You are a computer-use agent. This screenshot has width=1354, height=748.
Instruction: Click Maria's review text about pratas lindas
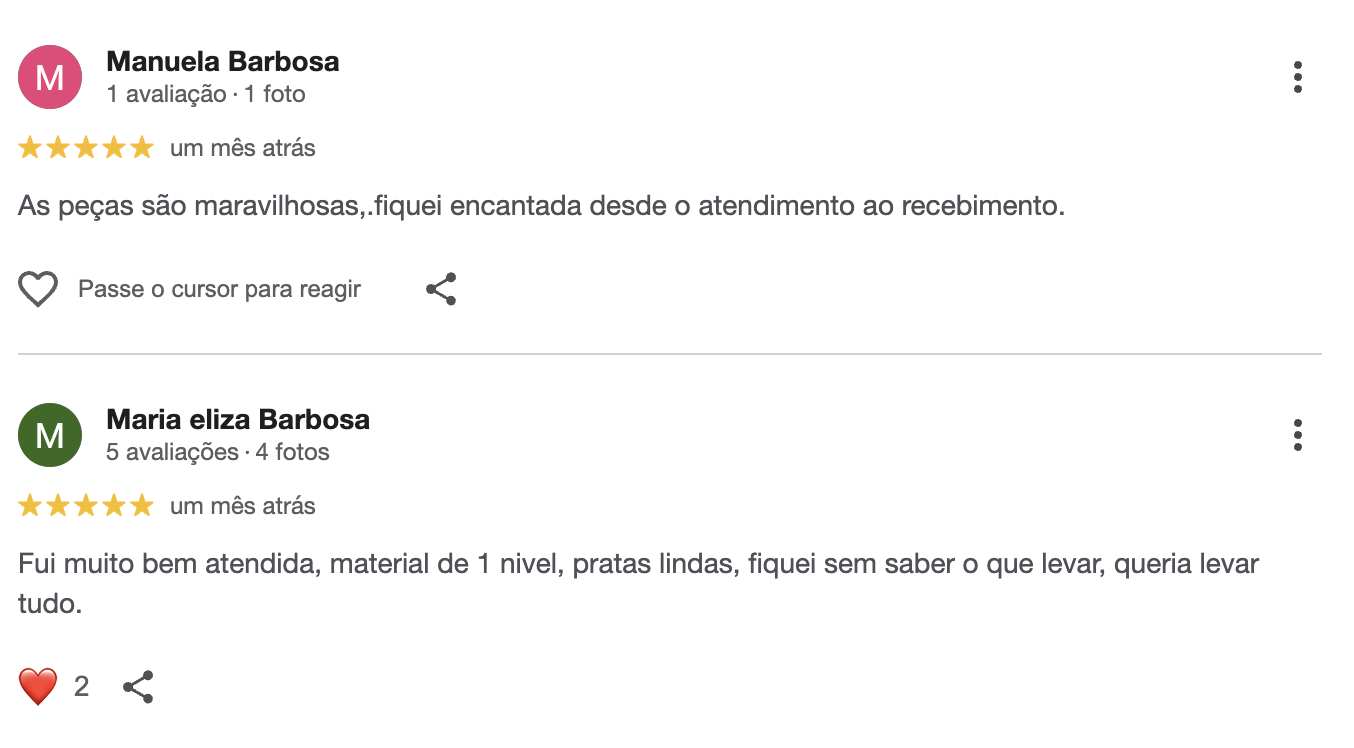point(638,564)
